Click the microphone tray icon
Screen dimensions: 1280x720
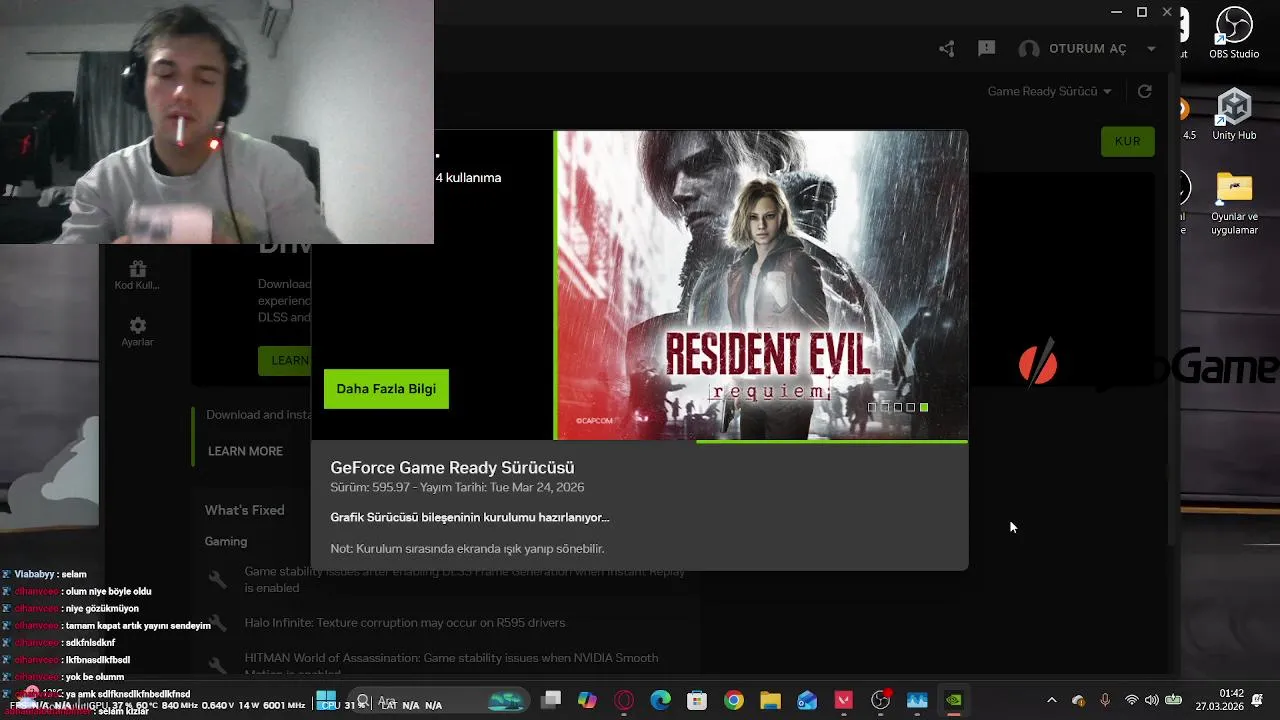tap(1105, 701)
